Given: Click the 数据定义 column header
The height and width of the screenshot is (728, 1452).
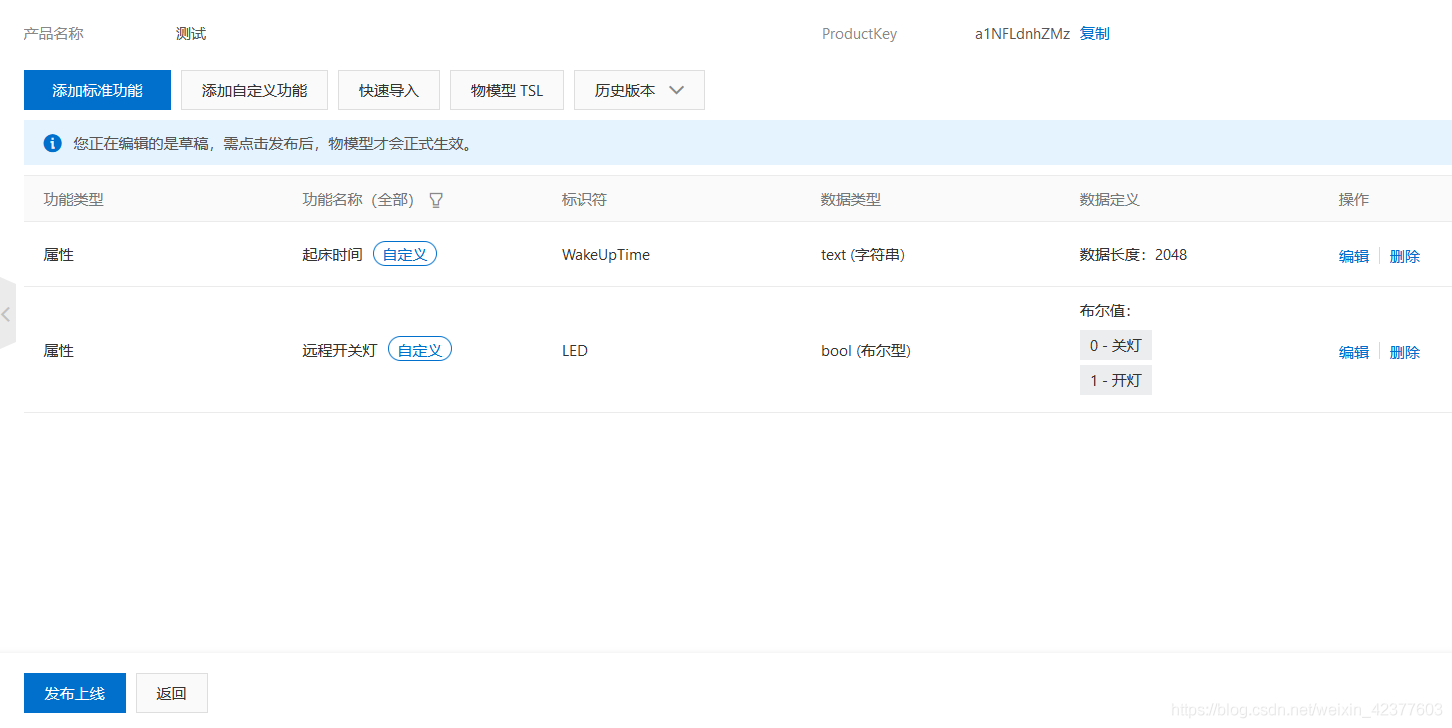Looking at the screenshot, I should pos(1110,199).
